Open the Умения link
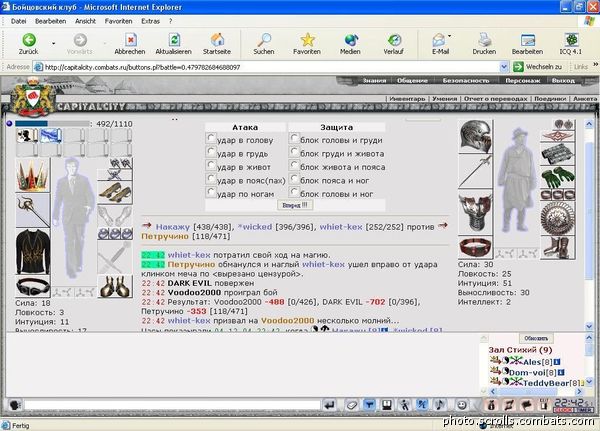The height and width of the screenshot is (431, 600). pos(445,99)
